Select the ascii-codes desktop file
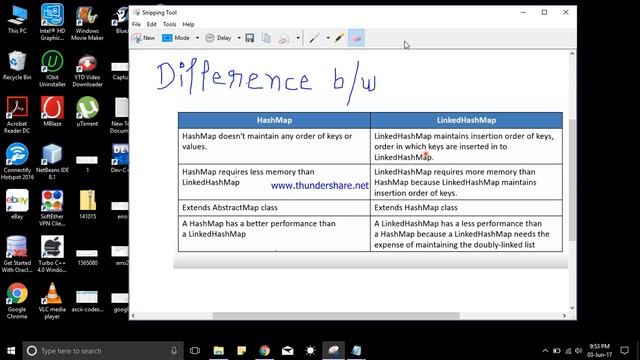Screen dimensions: 640x360 (87, 301)
